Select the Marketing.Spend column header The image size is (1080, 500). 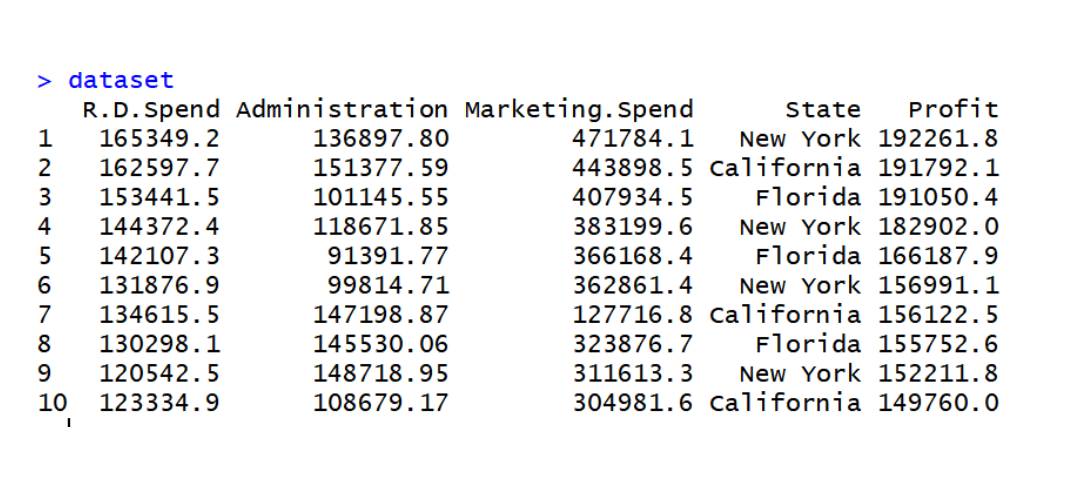click(578, 109)
